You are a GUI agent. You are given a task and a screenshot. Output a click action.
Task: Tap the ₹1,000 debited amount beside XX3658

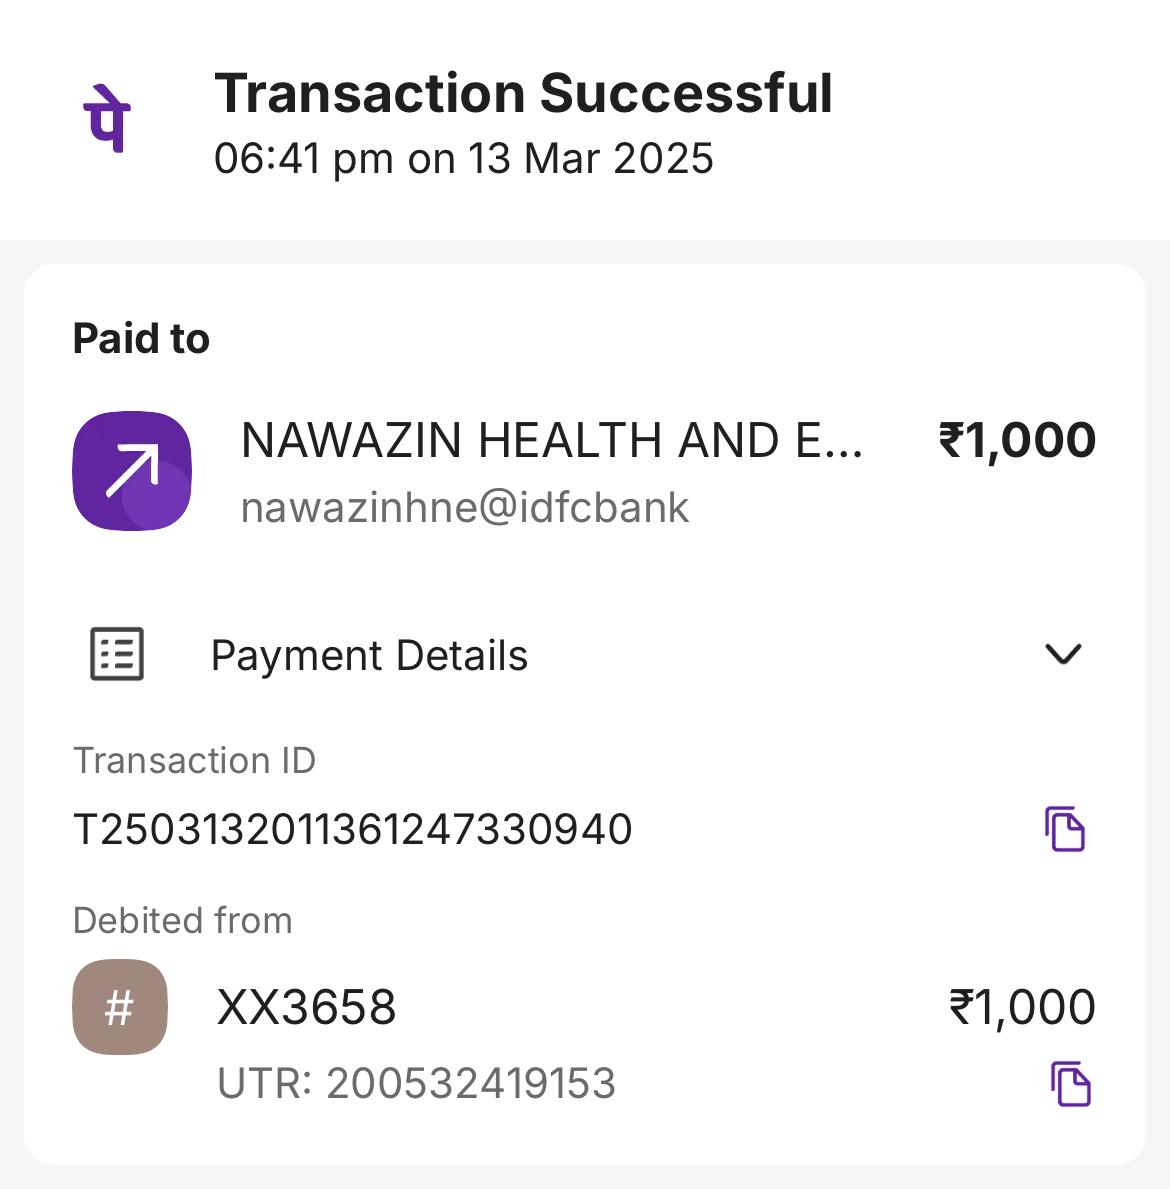coord(1022,1007)
